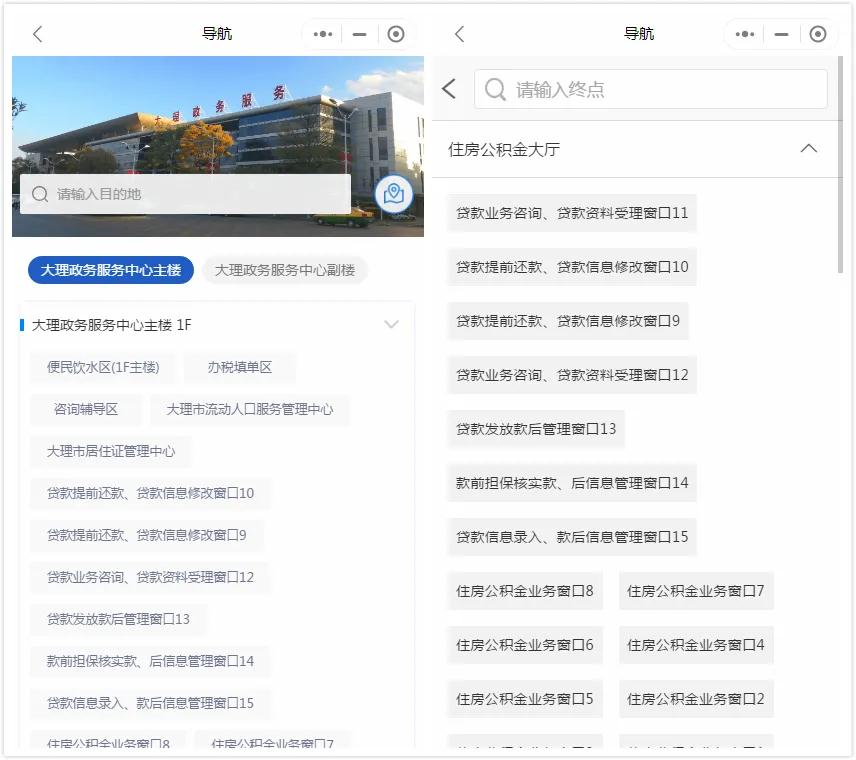Screen dimensions: 856x760
Task: Select the 大理政务服务中心主楼 tab
Action: tap(111, 270)
